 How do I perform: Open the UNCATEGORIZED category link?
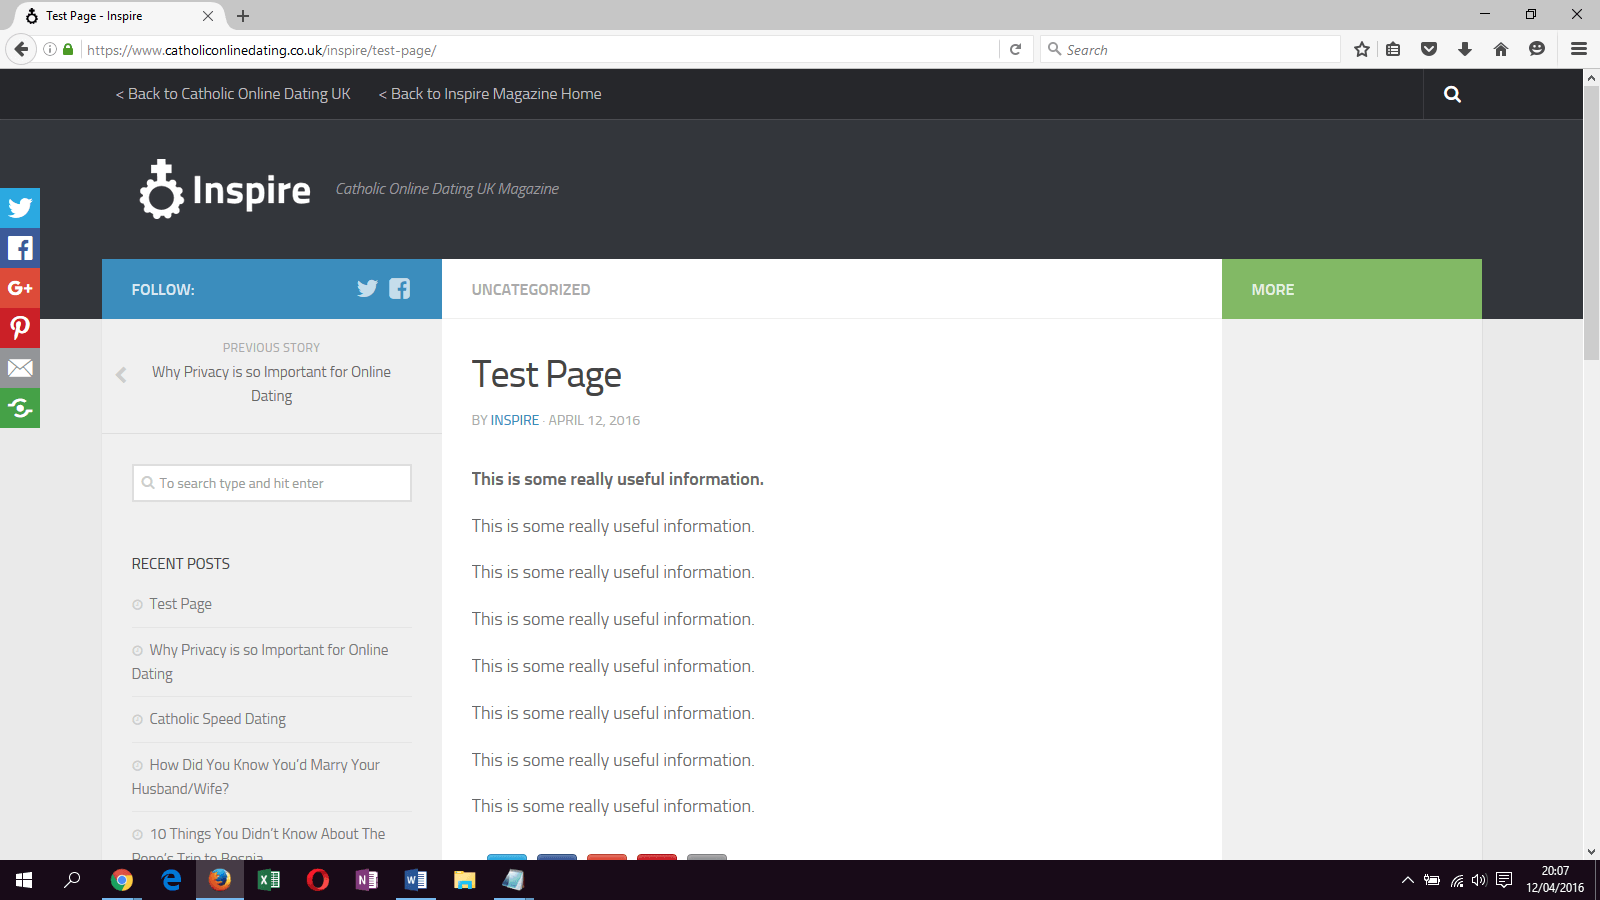click(531, 290)
